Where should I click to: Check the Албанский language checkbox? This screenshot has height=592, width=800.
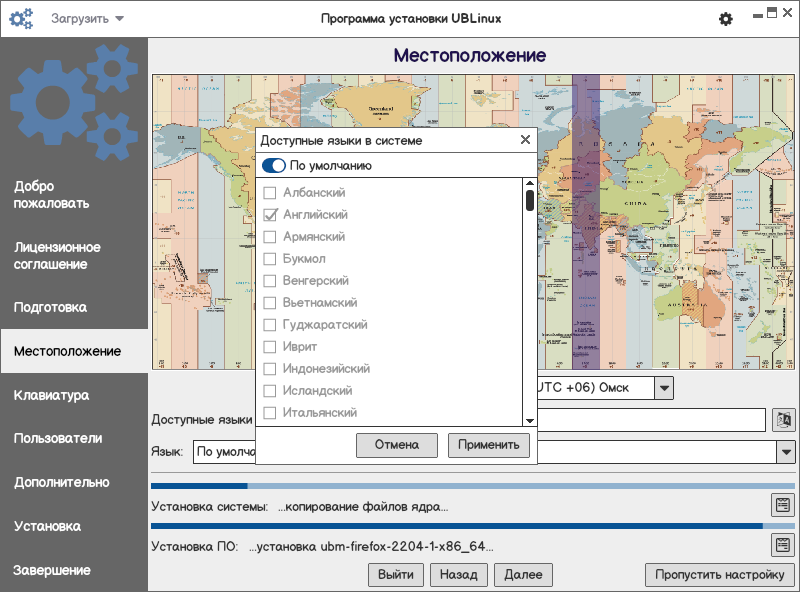[x=269, y=192]
